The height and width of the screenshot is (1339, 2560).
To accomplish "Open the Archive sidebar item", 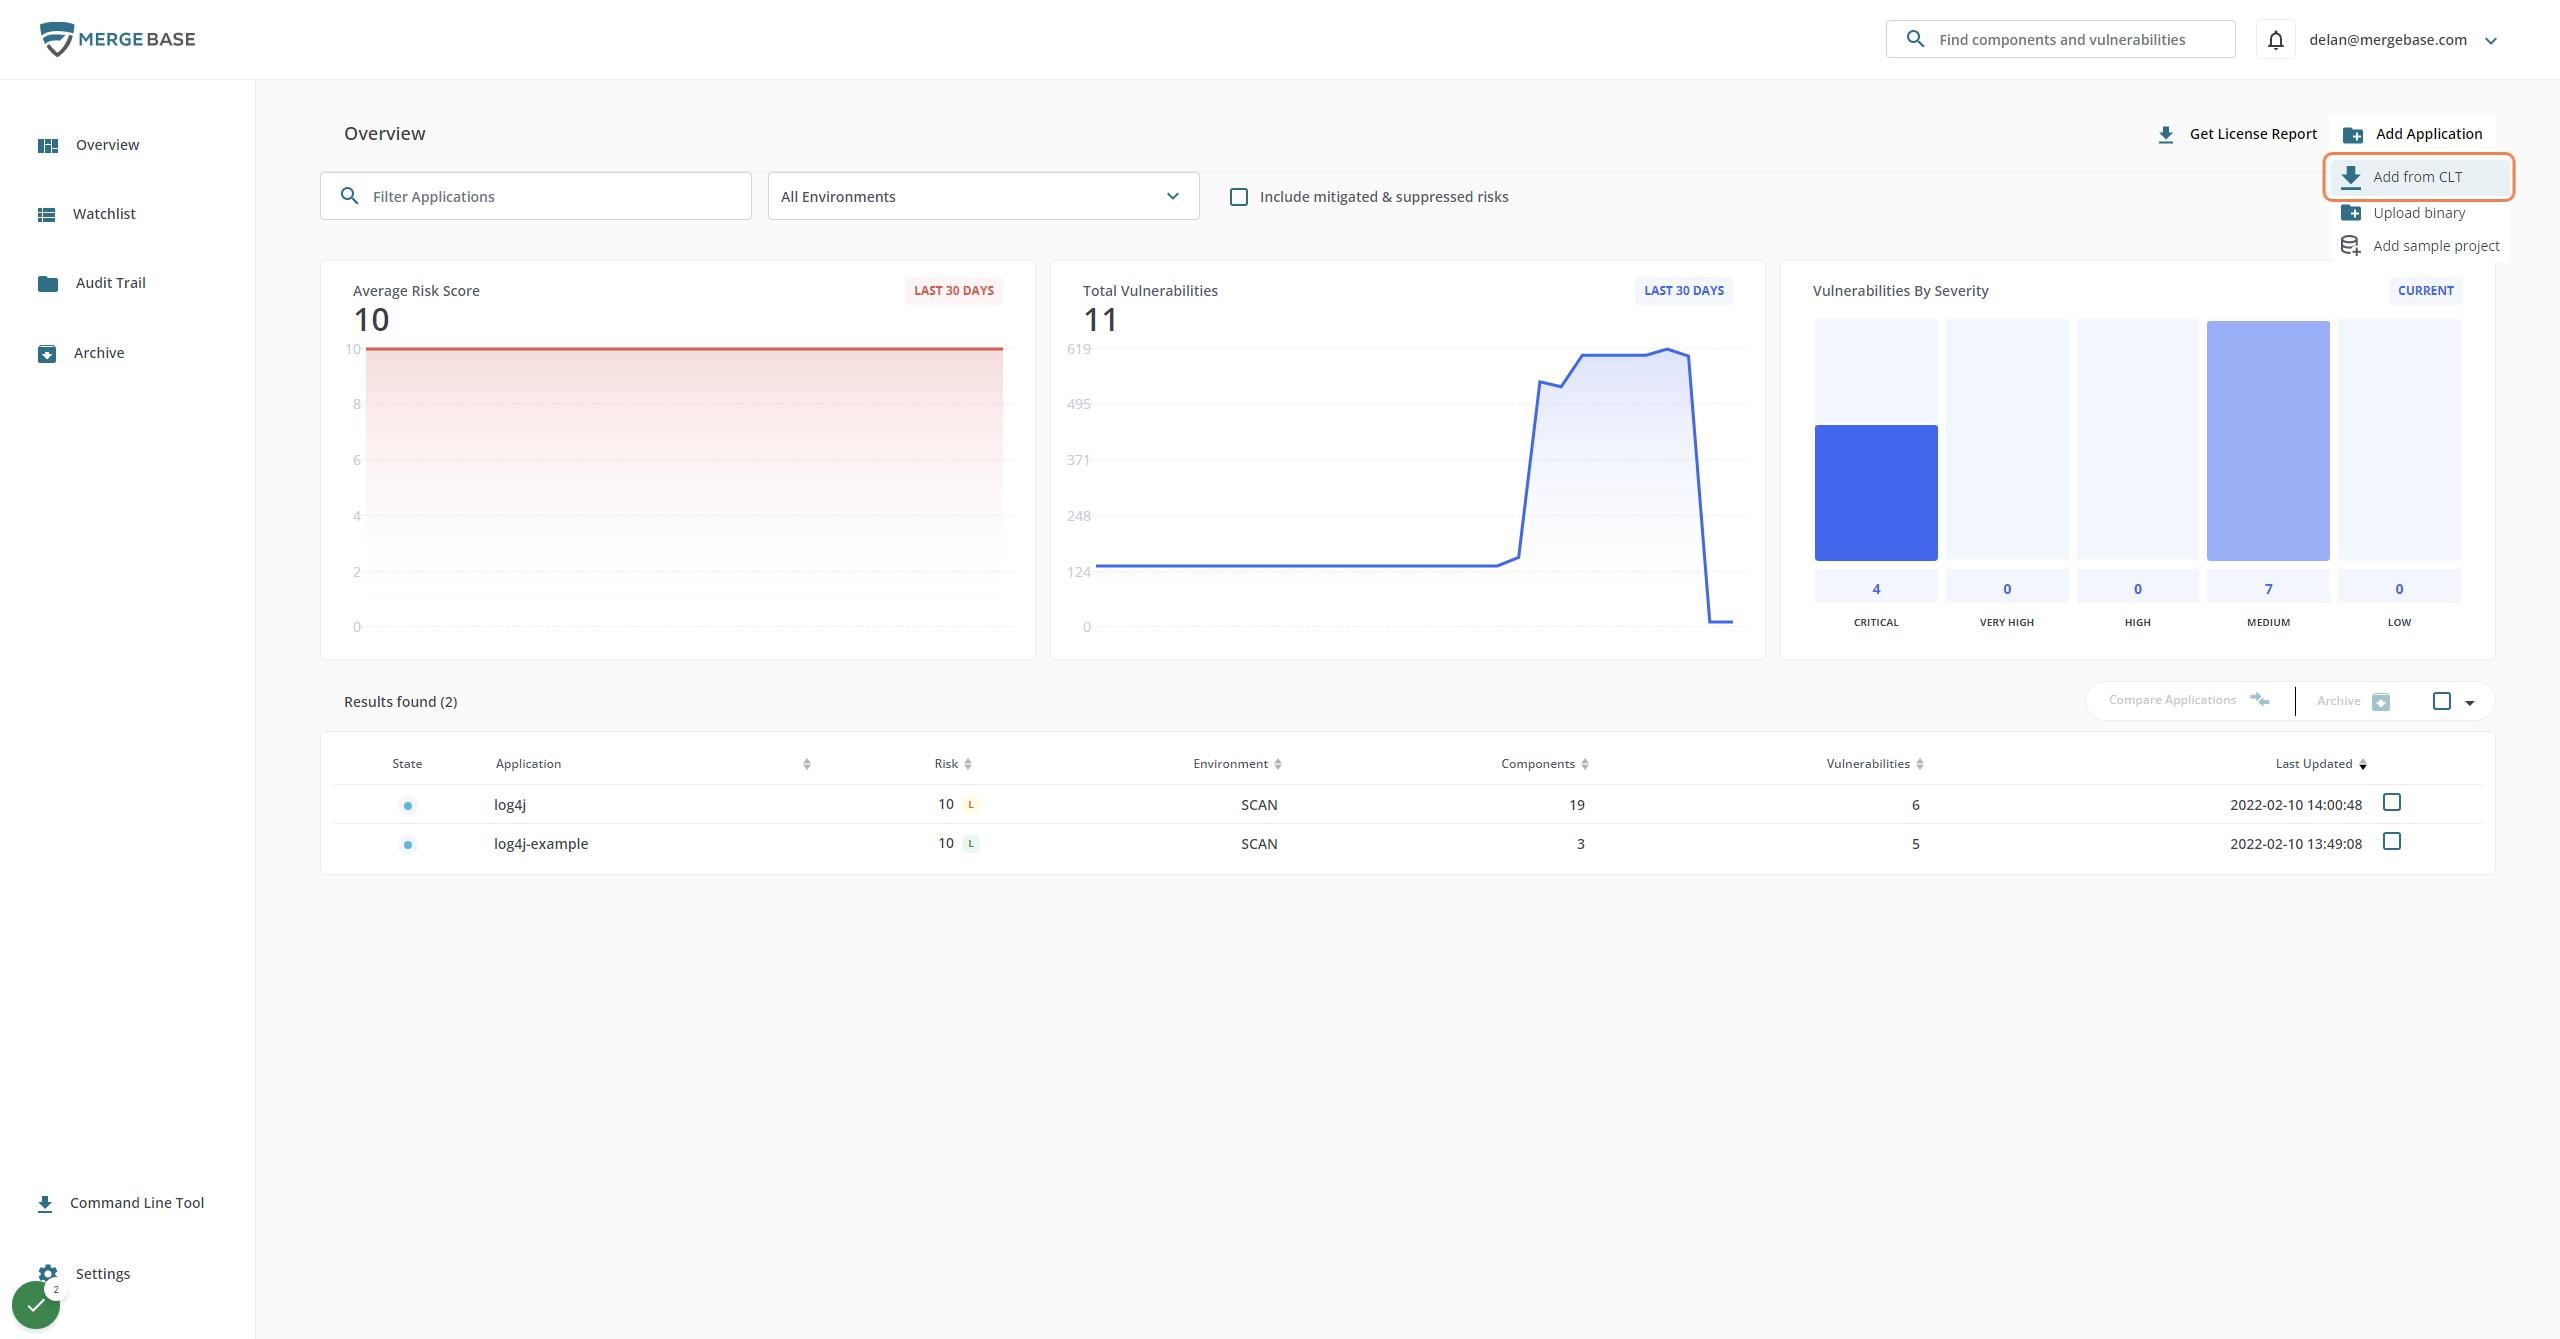I will pos(81,353).
